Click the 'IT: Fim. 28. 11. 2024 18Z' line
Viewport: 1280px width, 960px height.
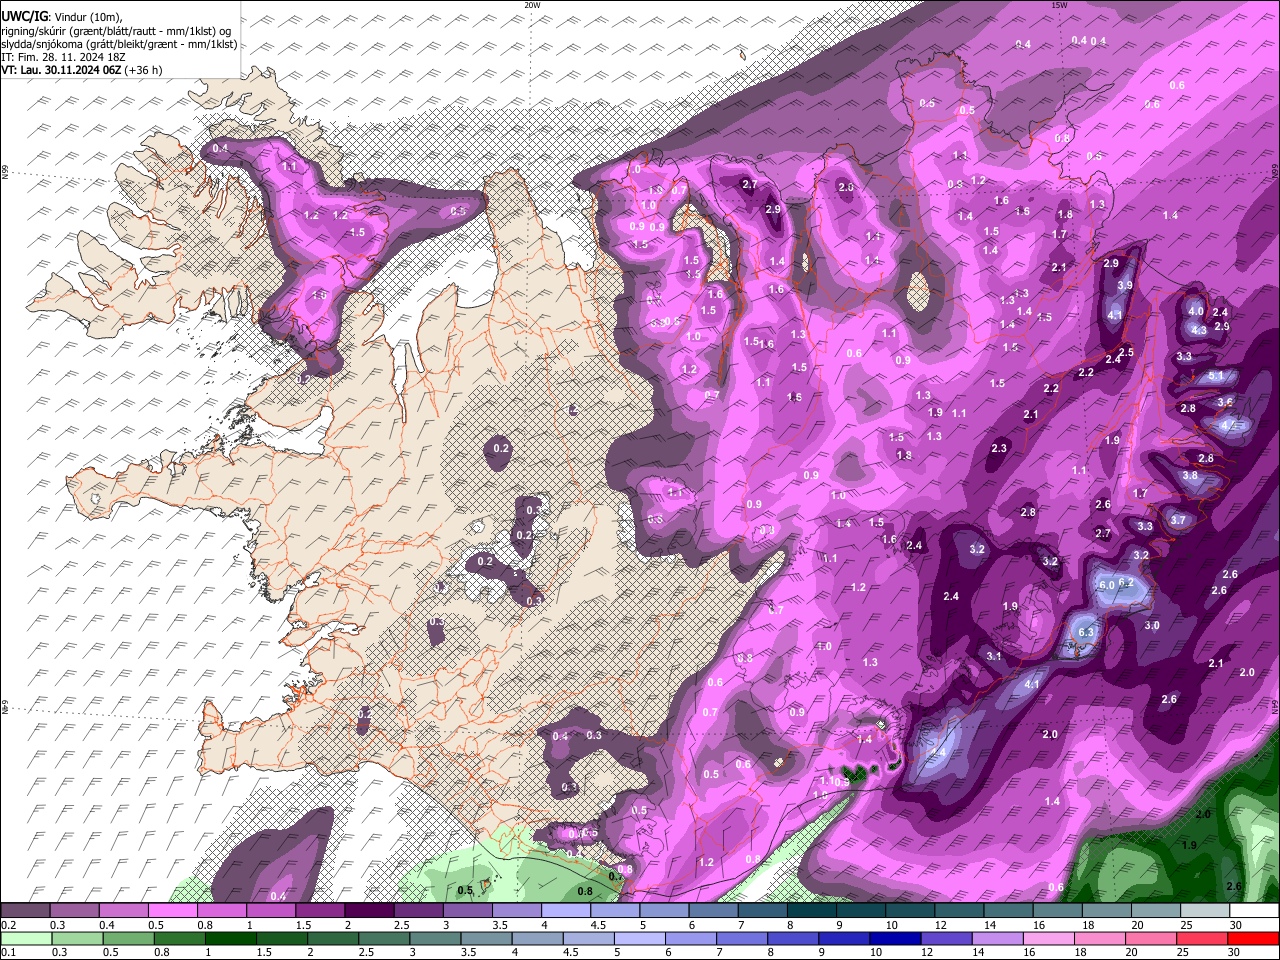63,57
